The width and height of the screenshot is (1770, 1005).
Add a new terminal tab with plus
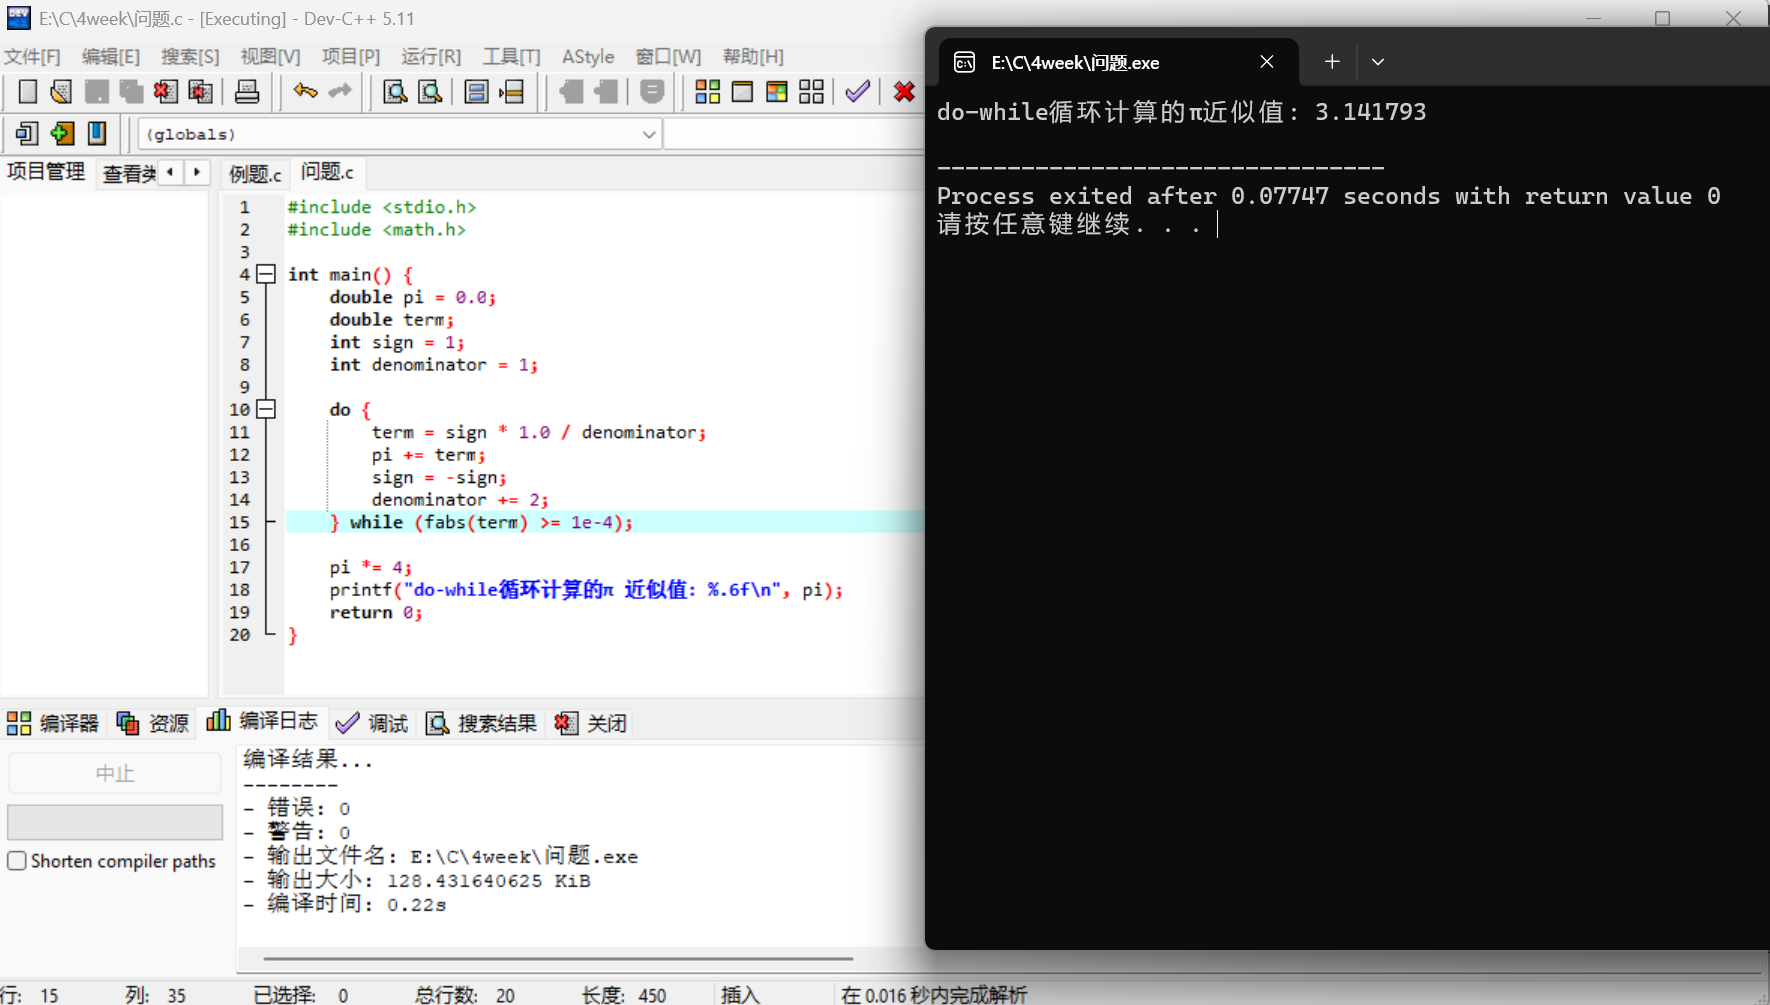[x=1332, y=62]
